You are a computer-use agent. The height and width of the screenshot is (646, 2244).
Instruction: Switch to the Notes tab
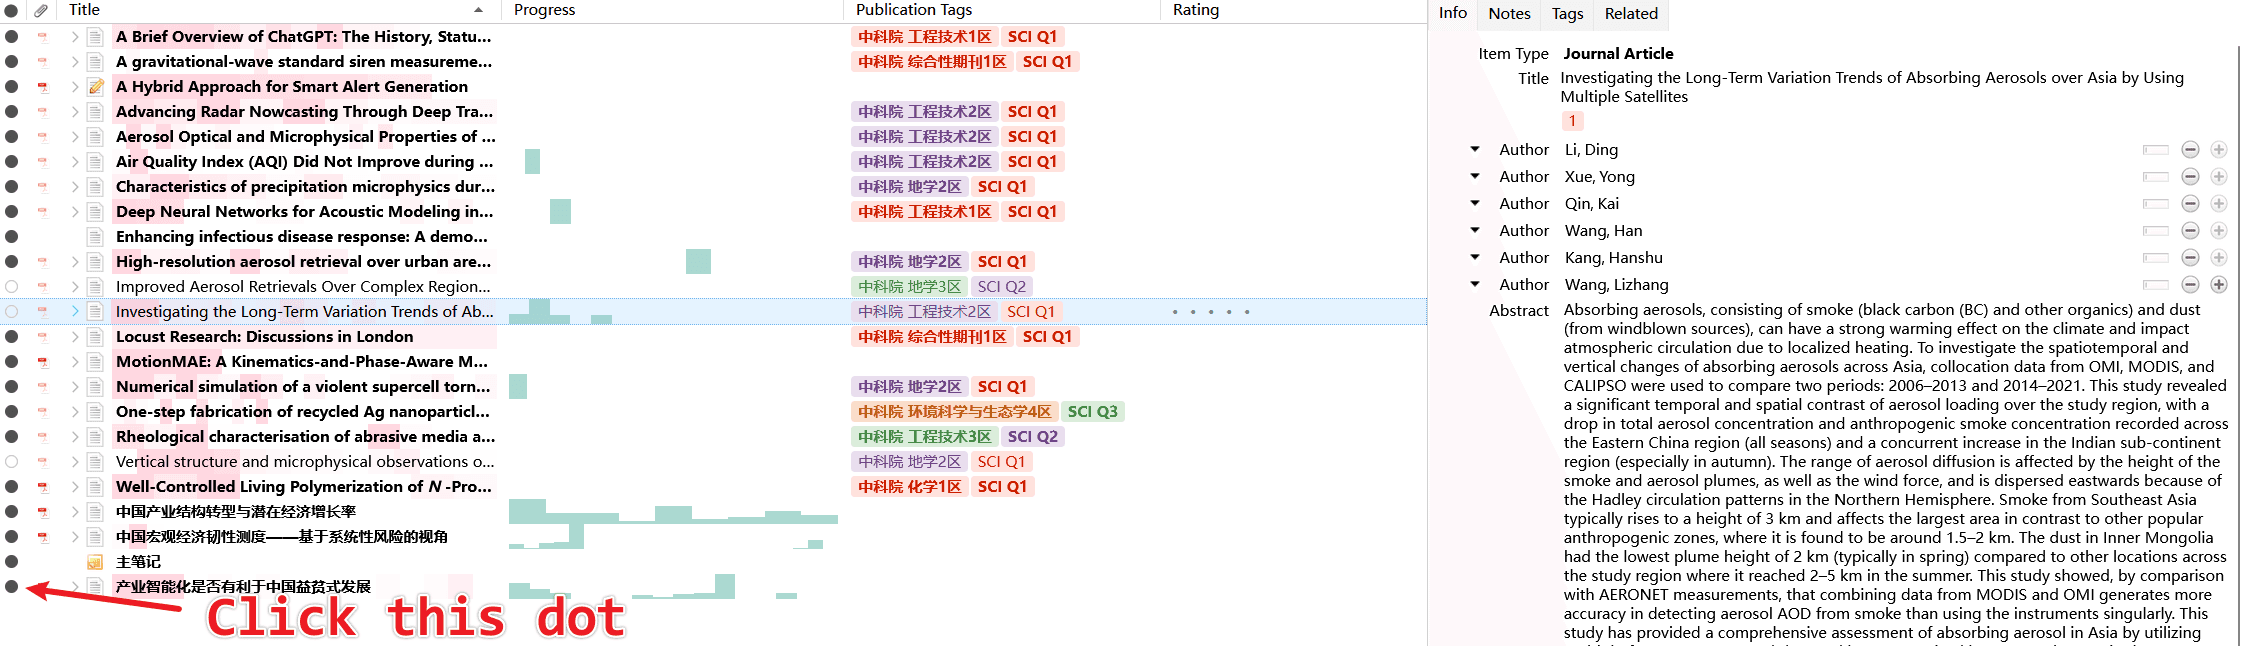tap(1508, 14)
